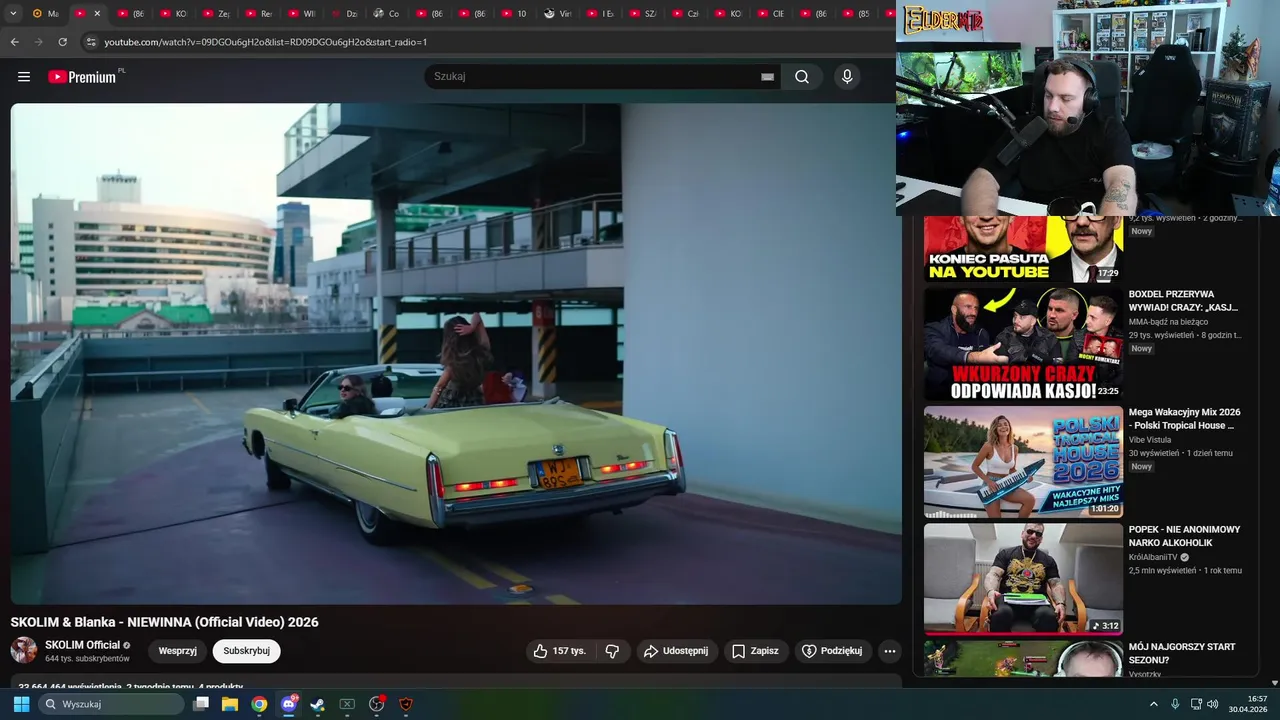Open Task View on taskbar
This screenshot has height=720, width=1280.
click(x=201, y=704)
